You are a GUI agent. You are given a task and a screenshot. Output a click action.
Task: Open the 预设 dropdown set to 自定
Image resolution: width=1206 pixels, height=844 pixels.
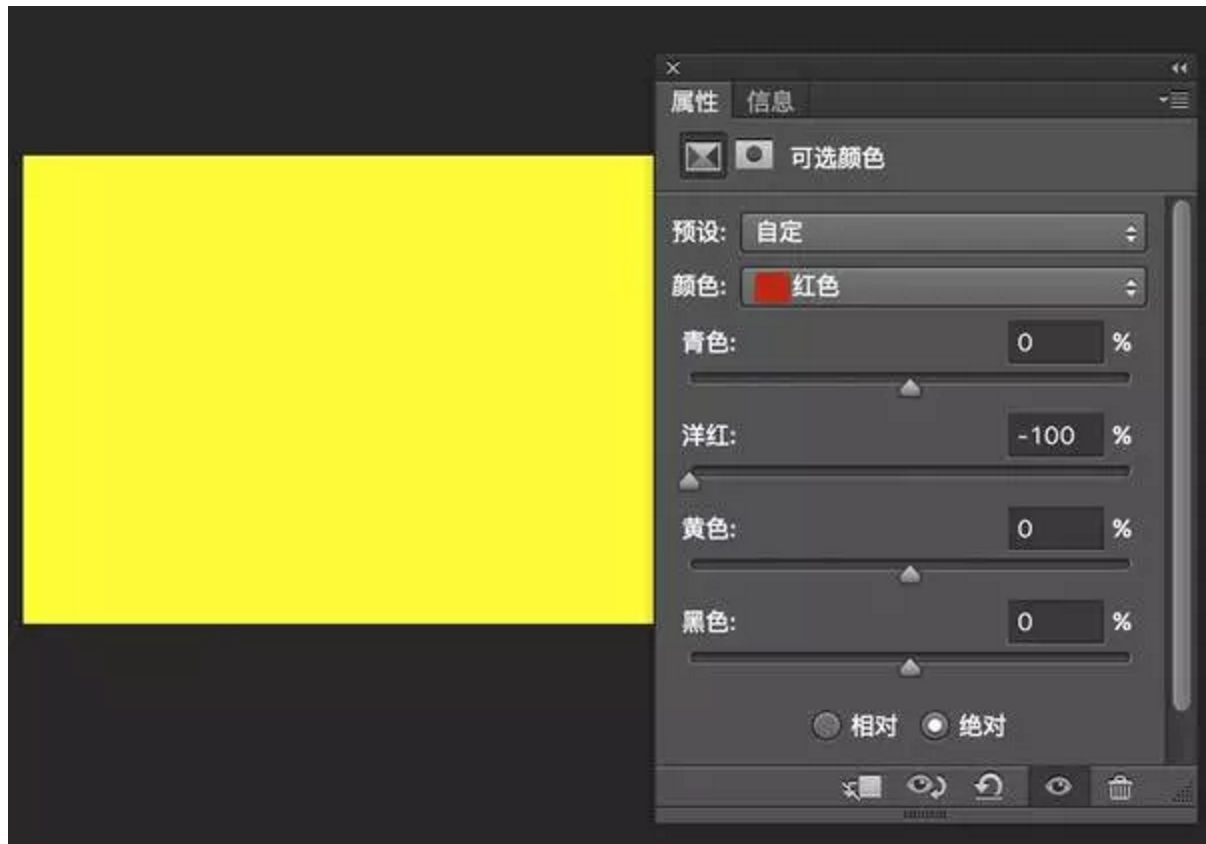944,233
